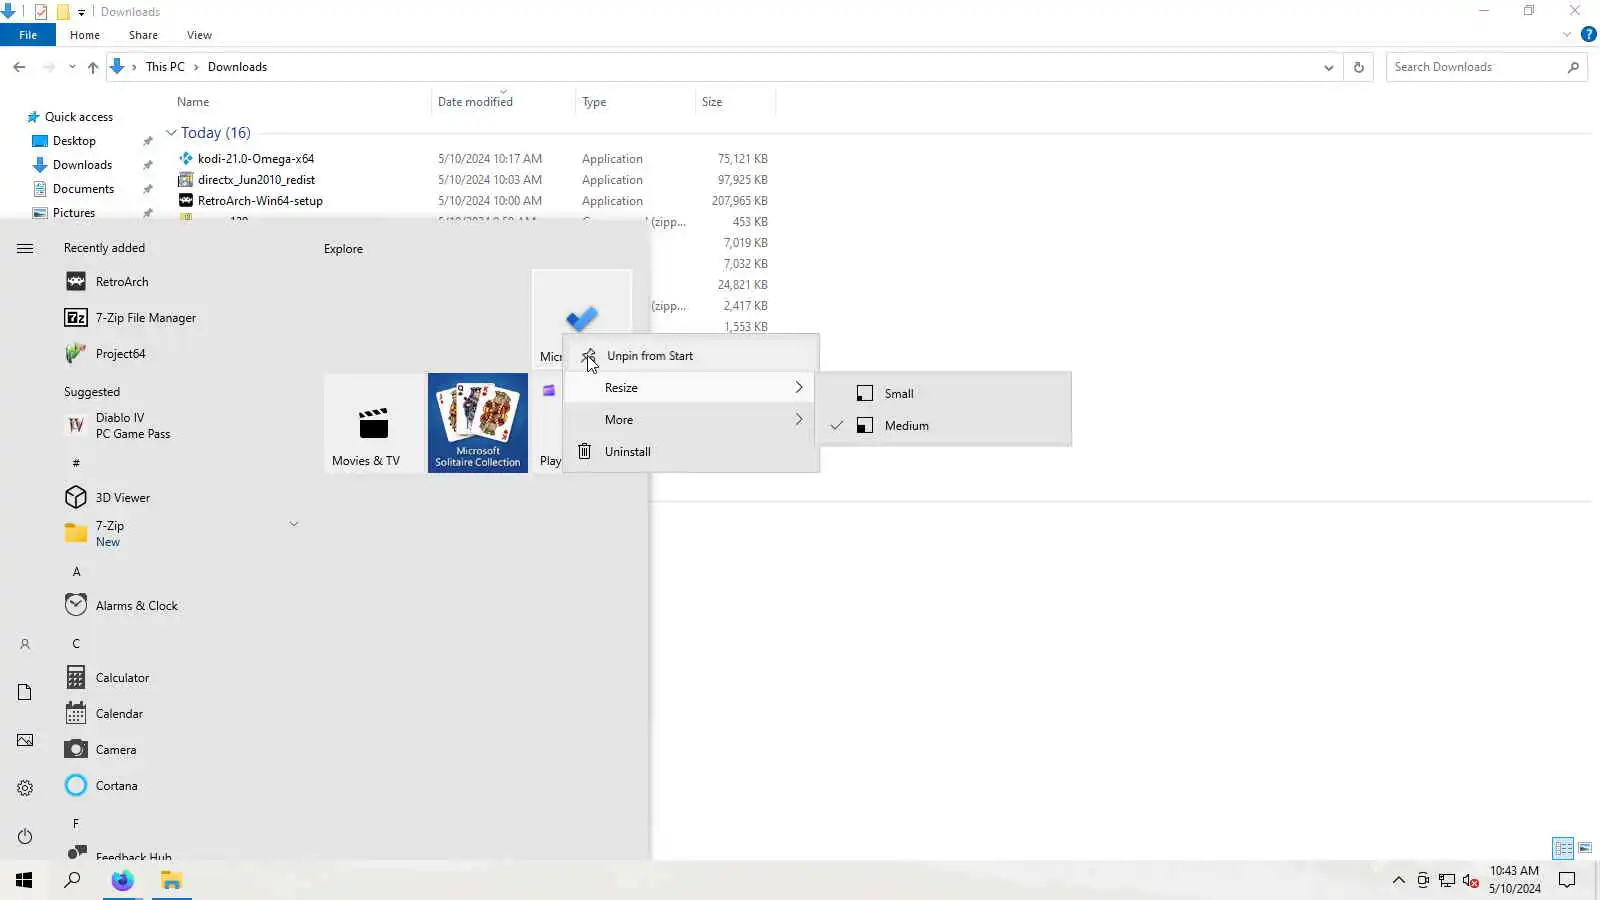Sort by Size column header
Image resolution: width=1600 pixels, height=900 pixels.
click(x=712, y=102)
